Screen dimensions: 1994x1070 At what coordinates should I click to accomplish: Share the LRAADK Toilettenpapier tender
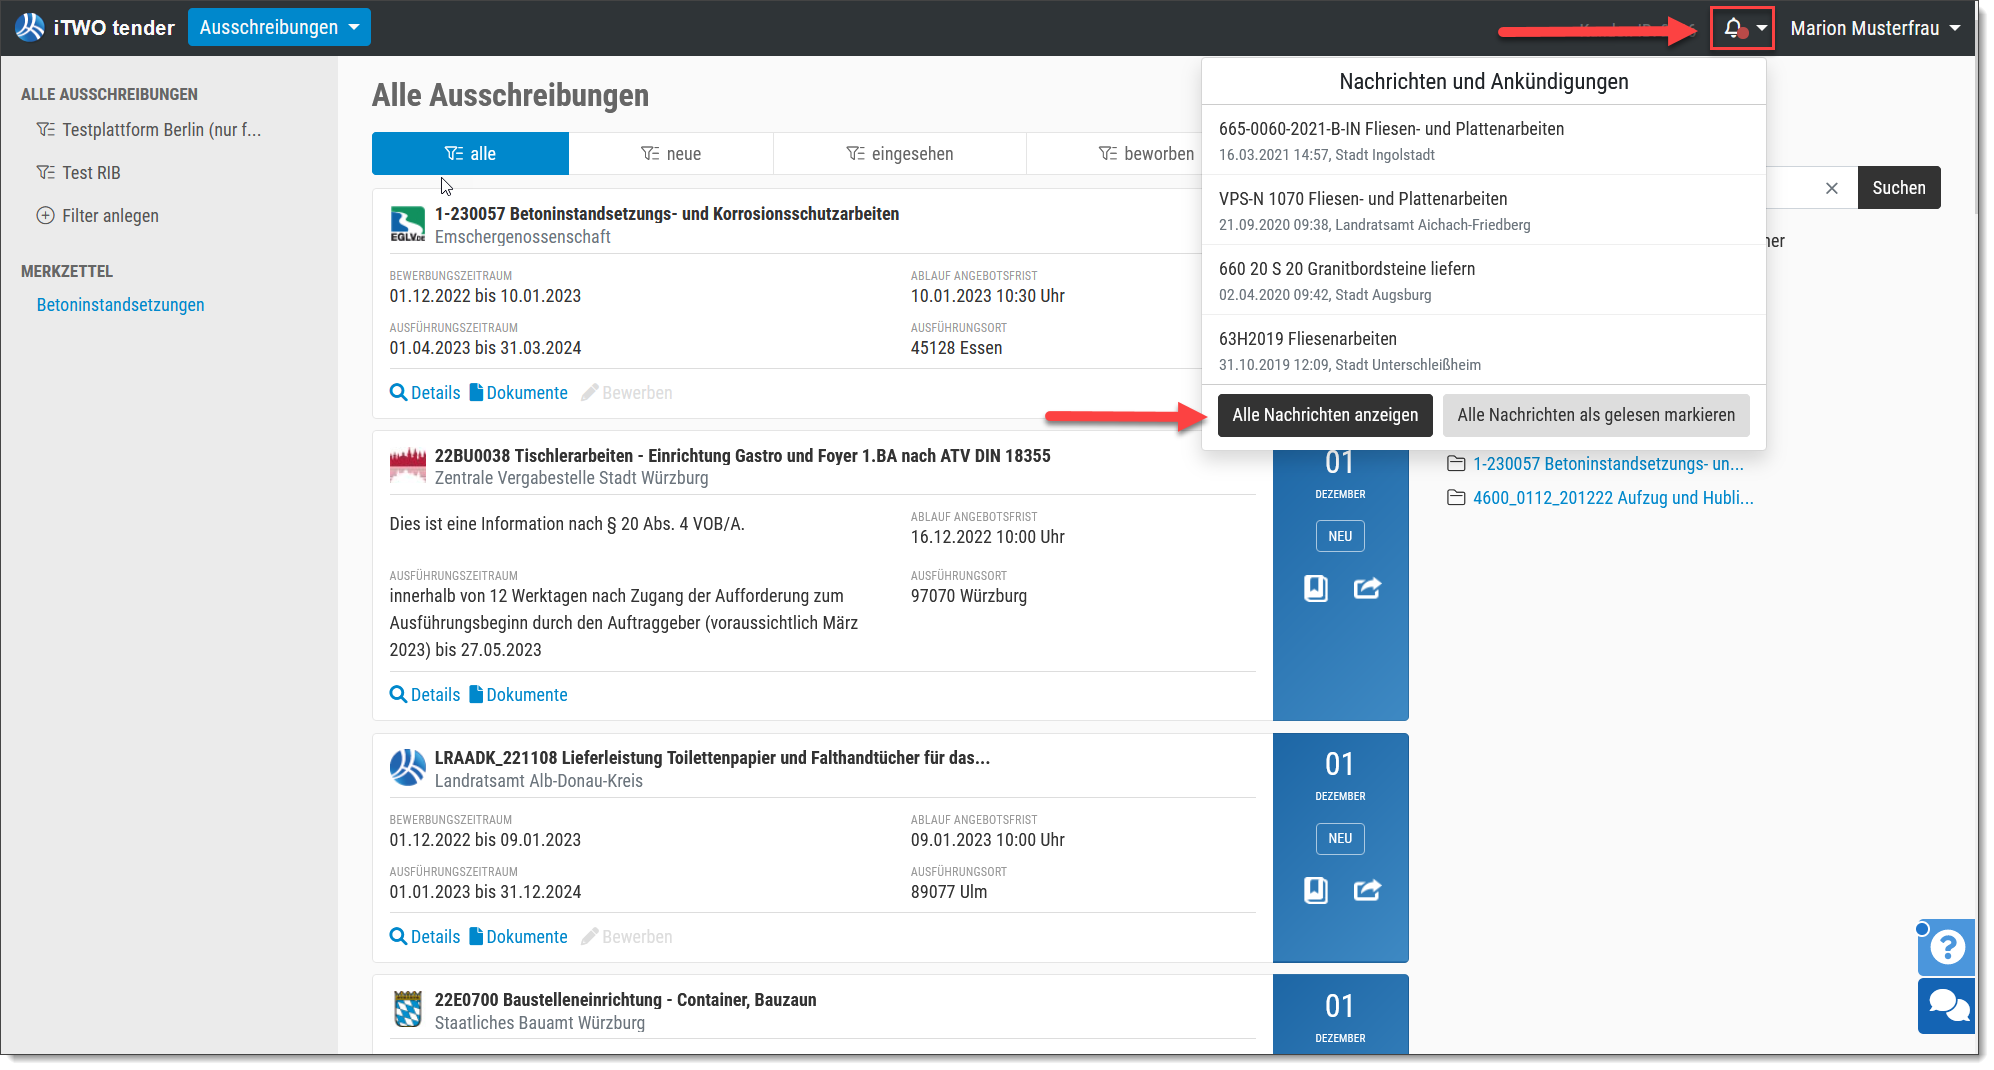pos(1367,890)
